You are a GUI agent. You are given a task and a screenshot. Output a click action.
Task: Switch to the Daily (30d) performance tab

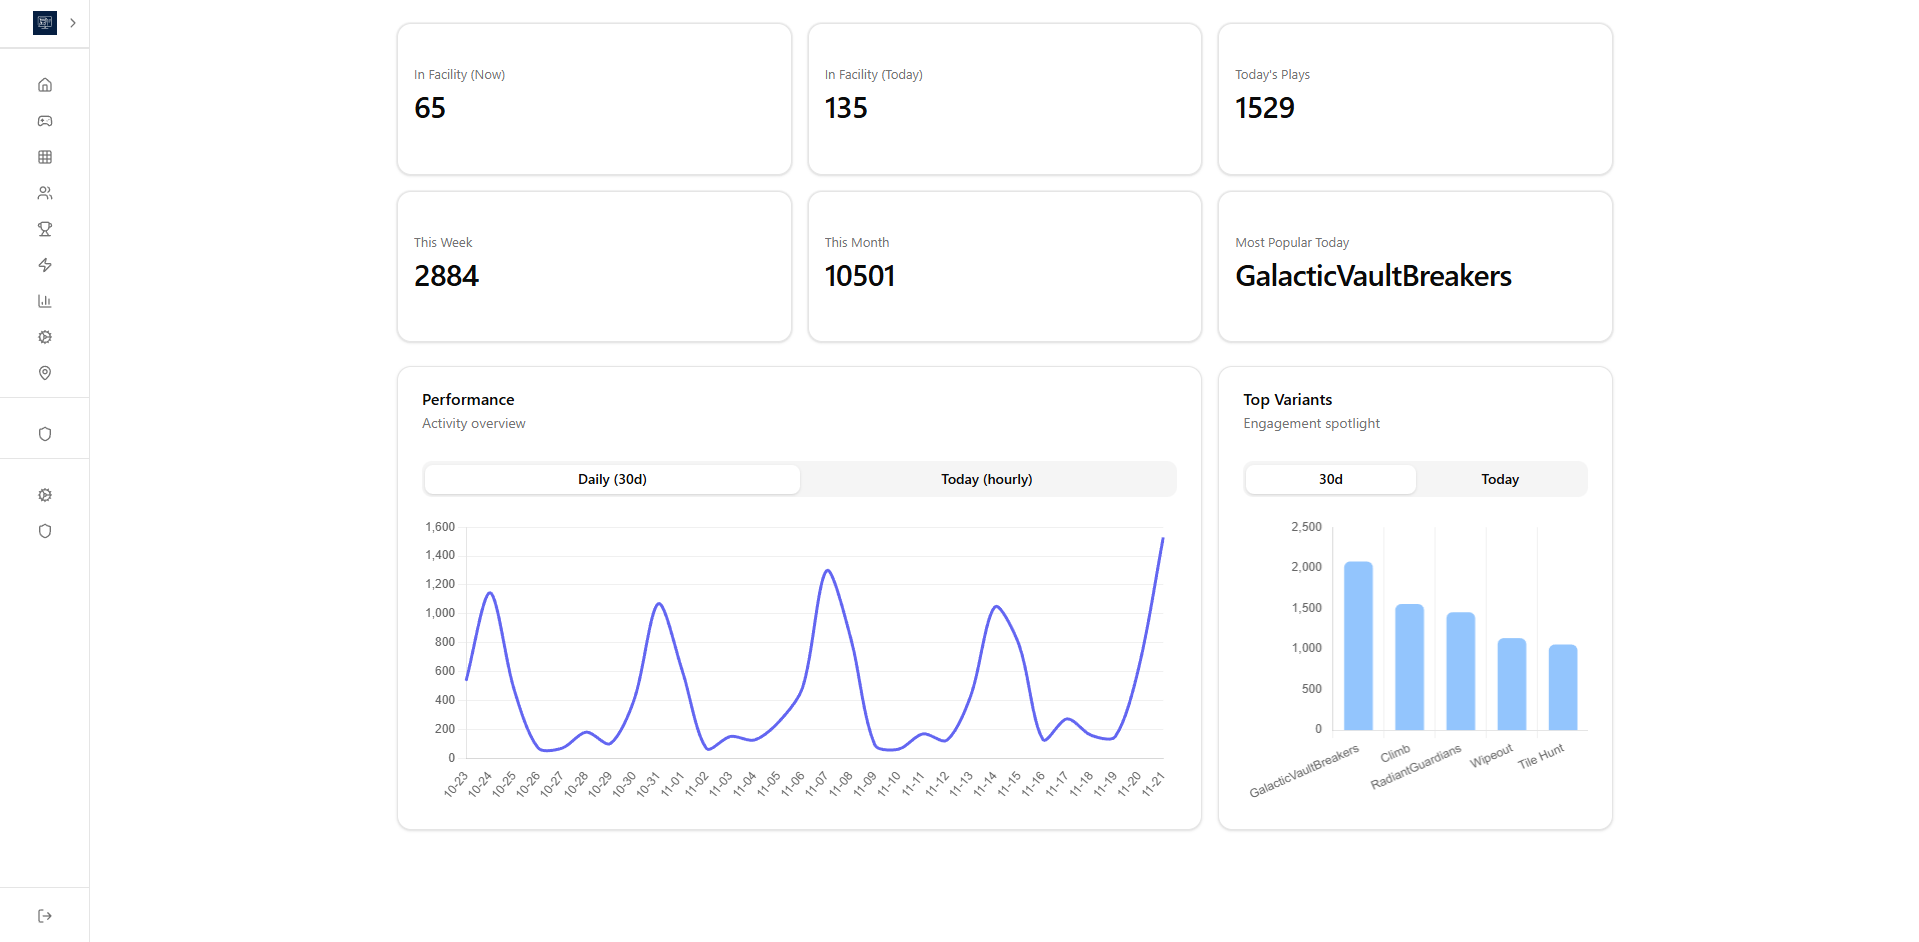[x=612, y=479]
